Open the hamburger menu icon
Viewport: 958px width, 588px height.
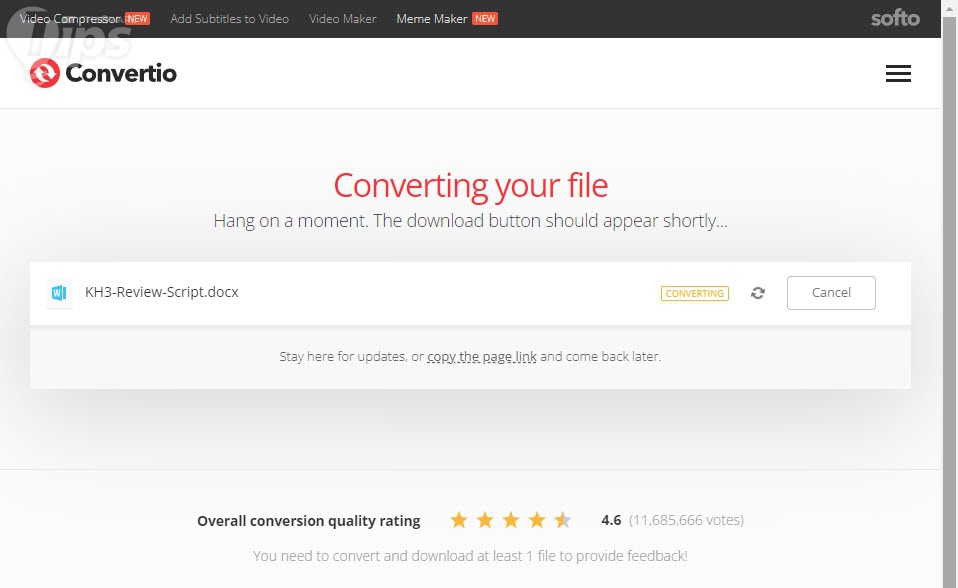tap(898, 73)
